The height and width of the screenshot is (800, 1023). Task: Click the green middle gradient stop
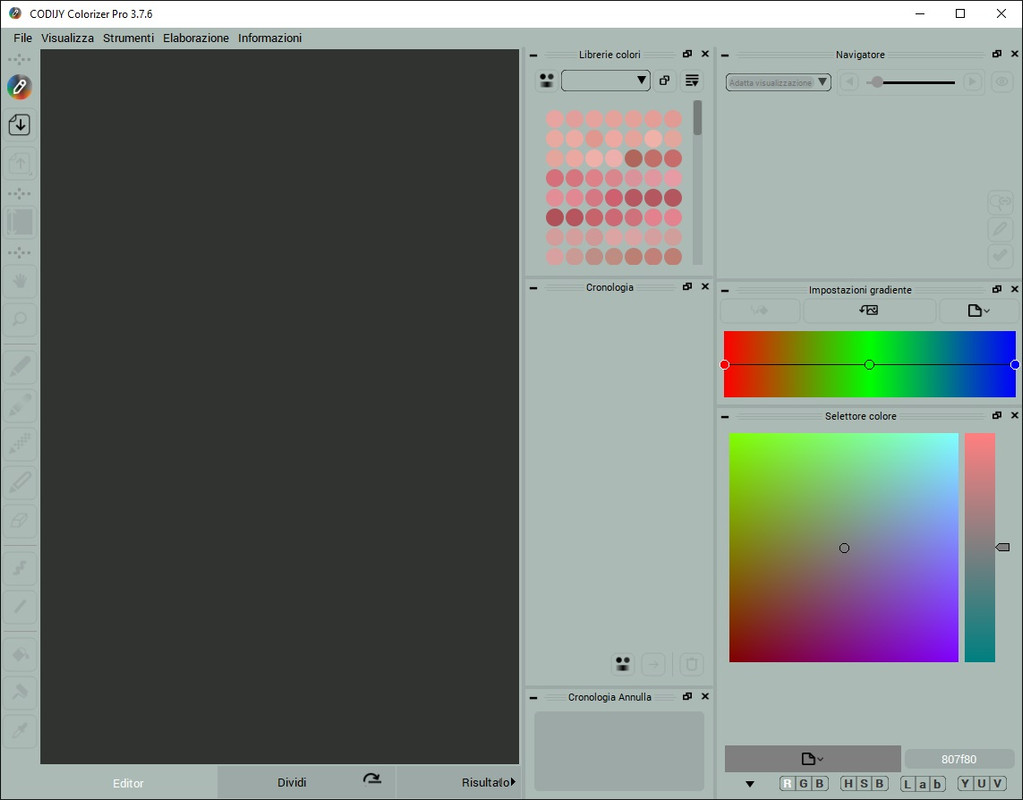pos(869,365)
